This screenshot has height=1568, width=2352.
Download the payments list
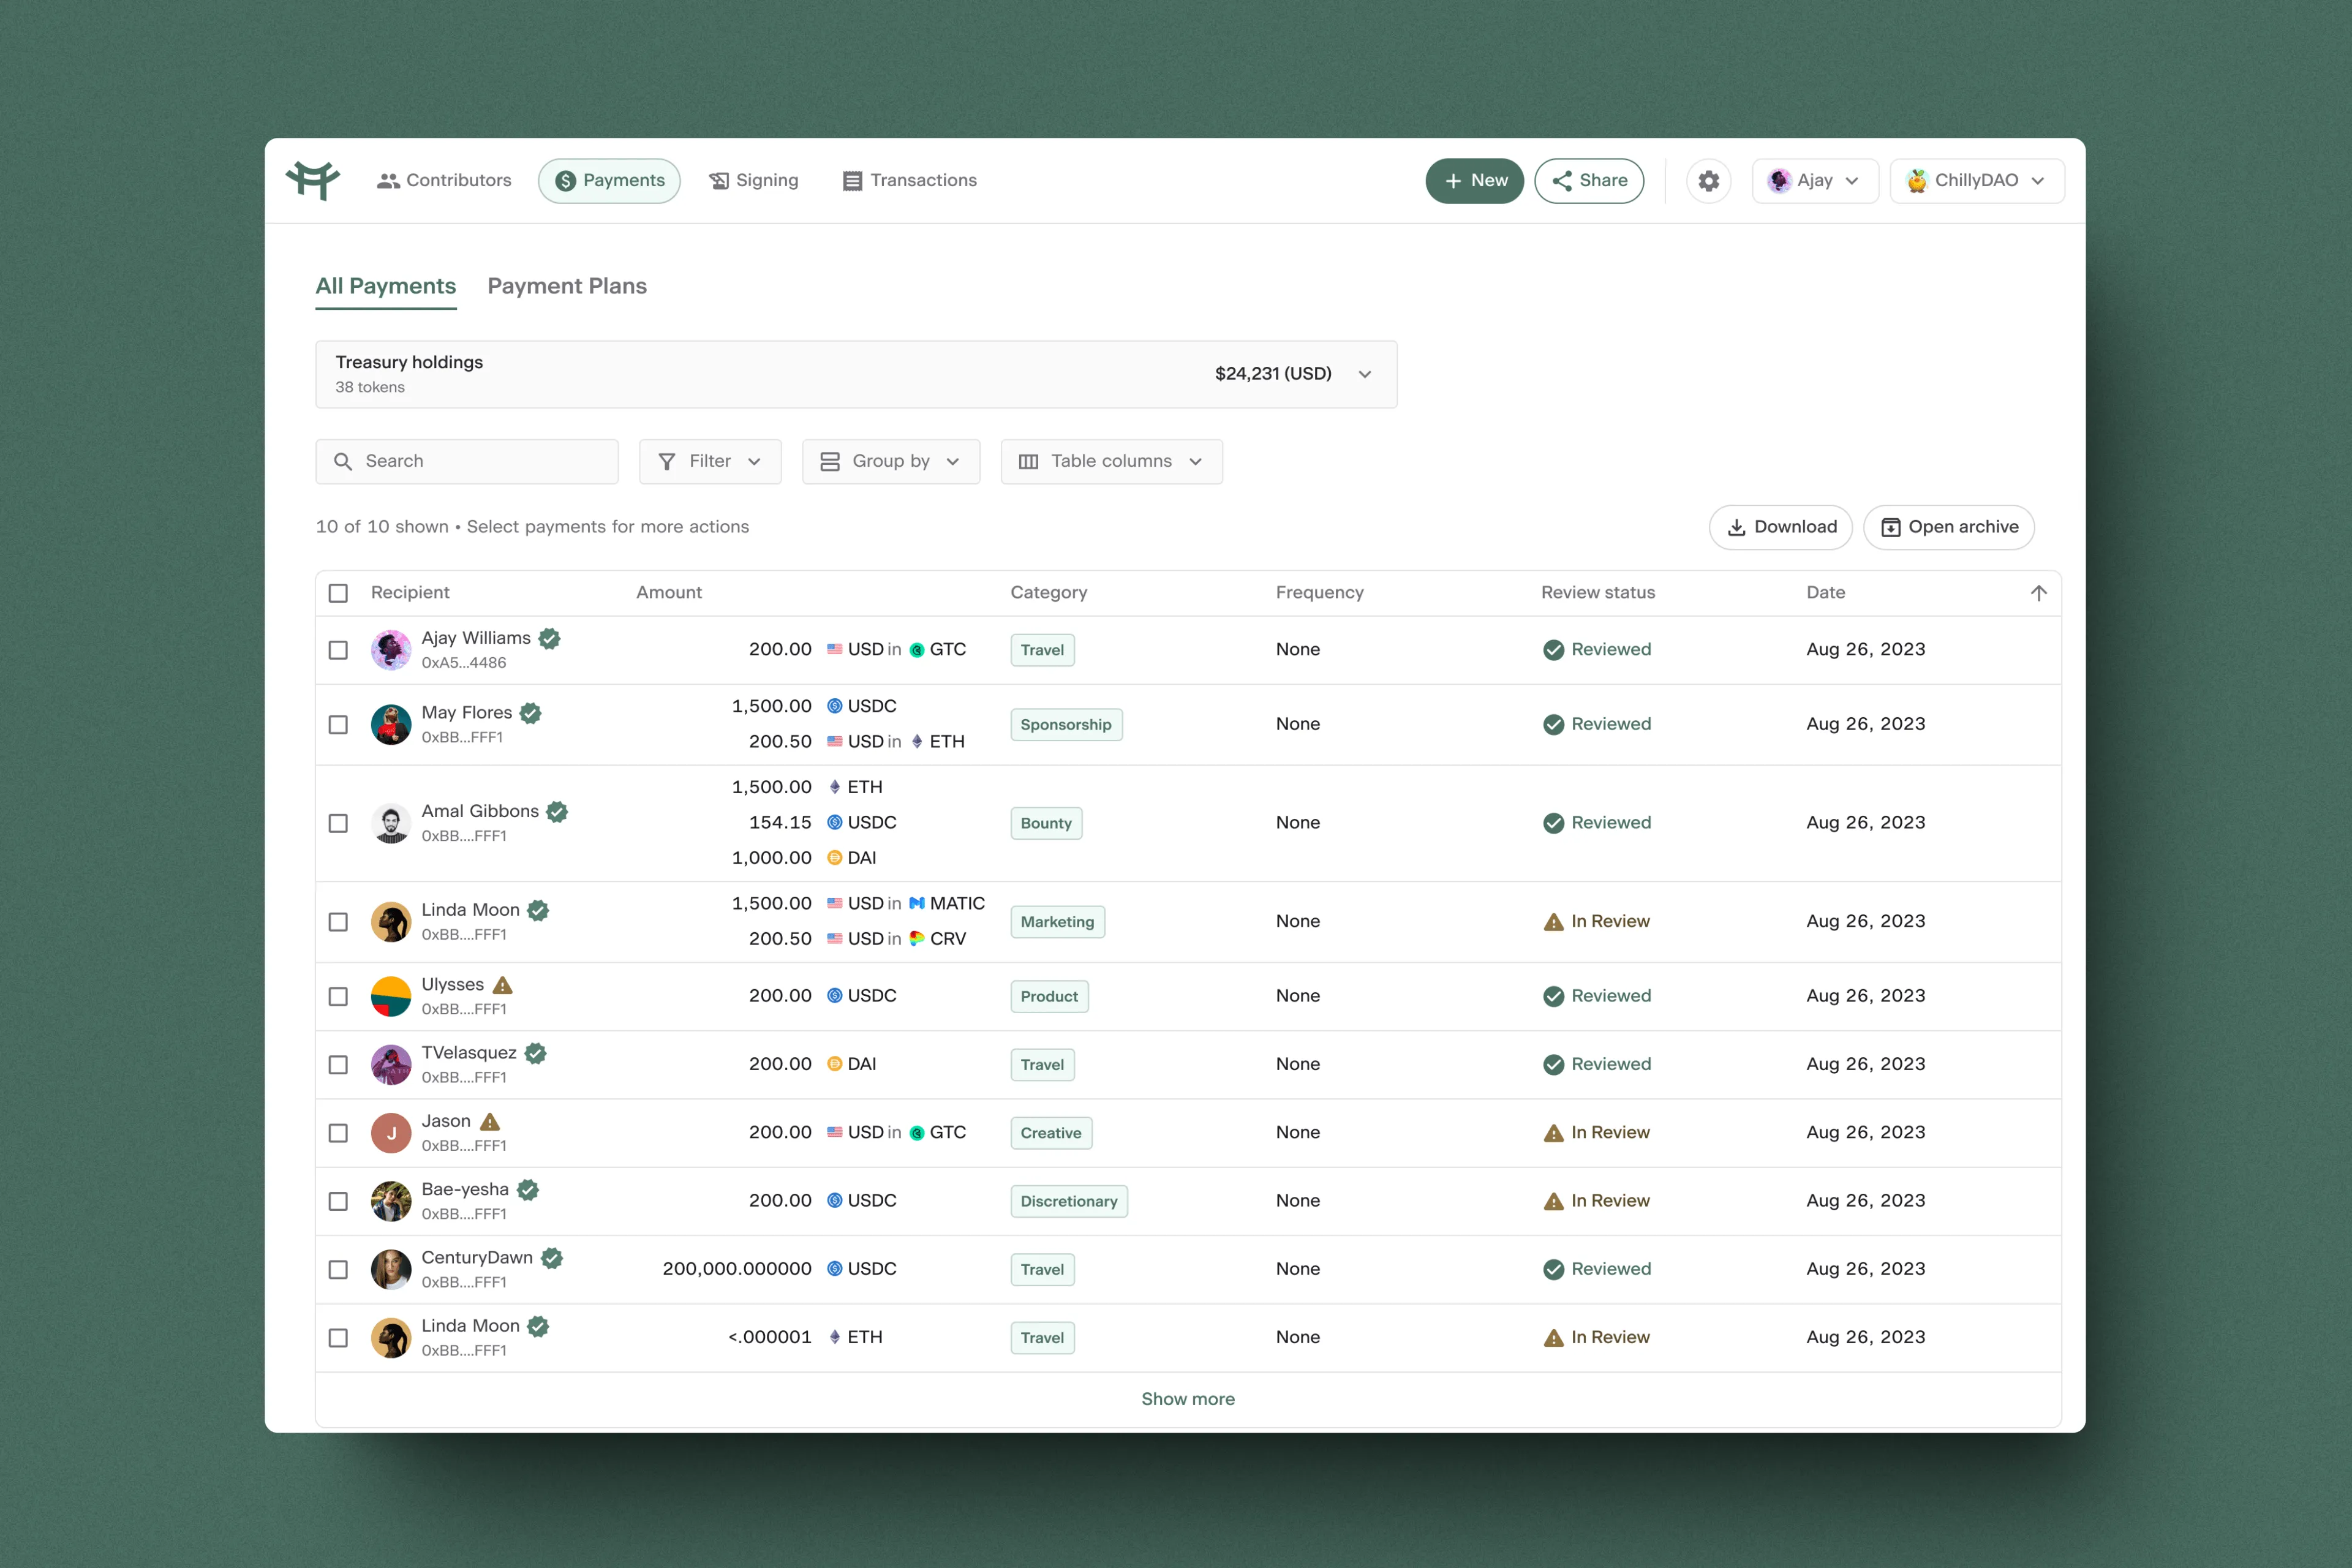pos(1781,527)
